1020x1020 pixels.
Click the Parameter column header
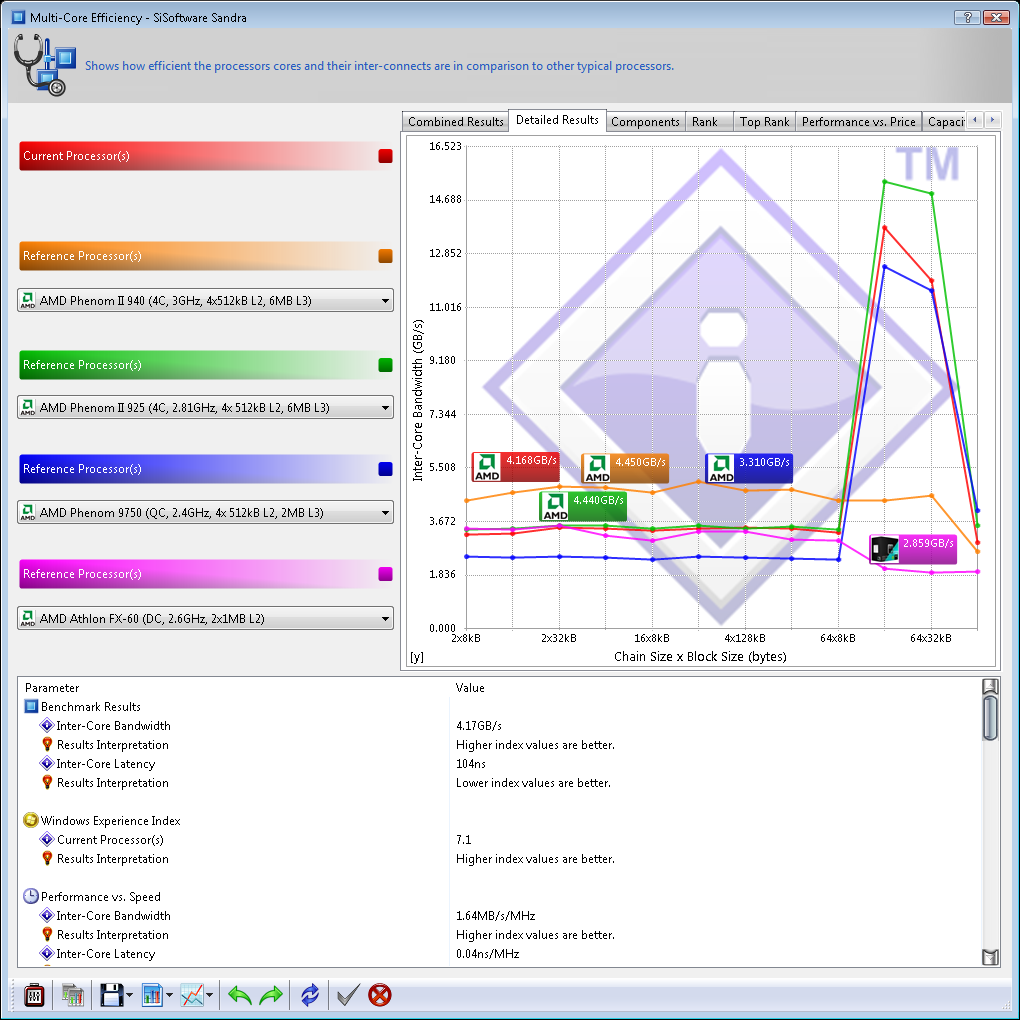coord(52,688)
